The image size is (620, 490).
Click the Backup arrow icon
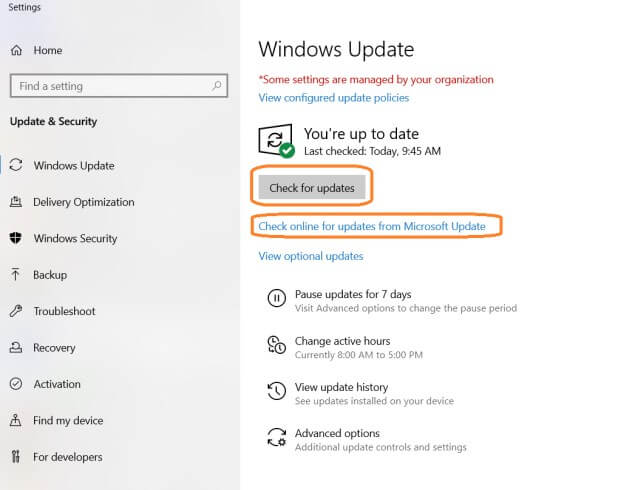[16, 275]
